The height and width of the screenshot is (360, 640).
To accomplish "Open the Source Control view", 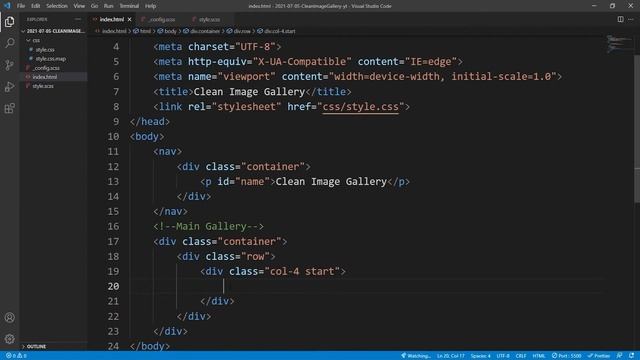I will 9,65.
